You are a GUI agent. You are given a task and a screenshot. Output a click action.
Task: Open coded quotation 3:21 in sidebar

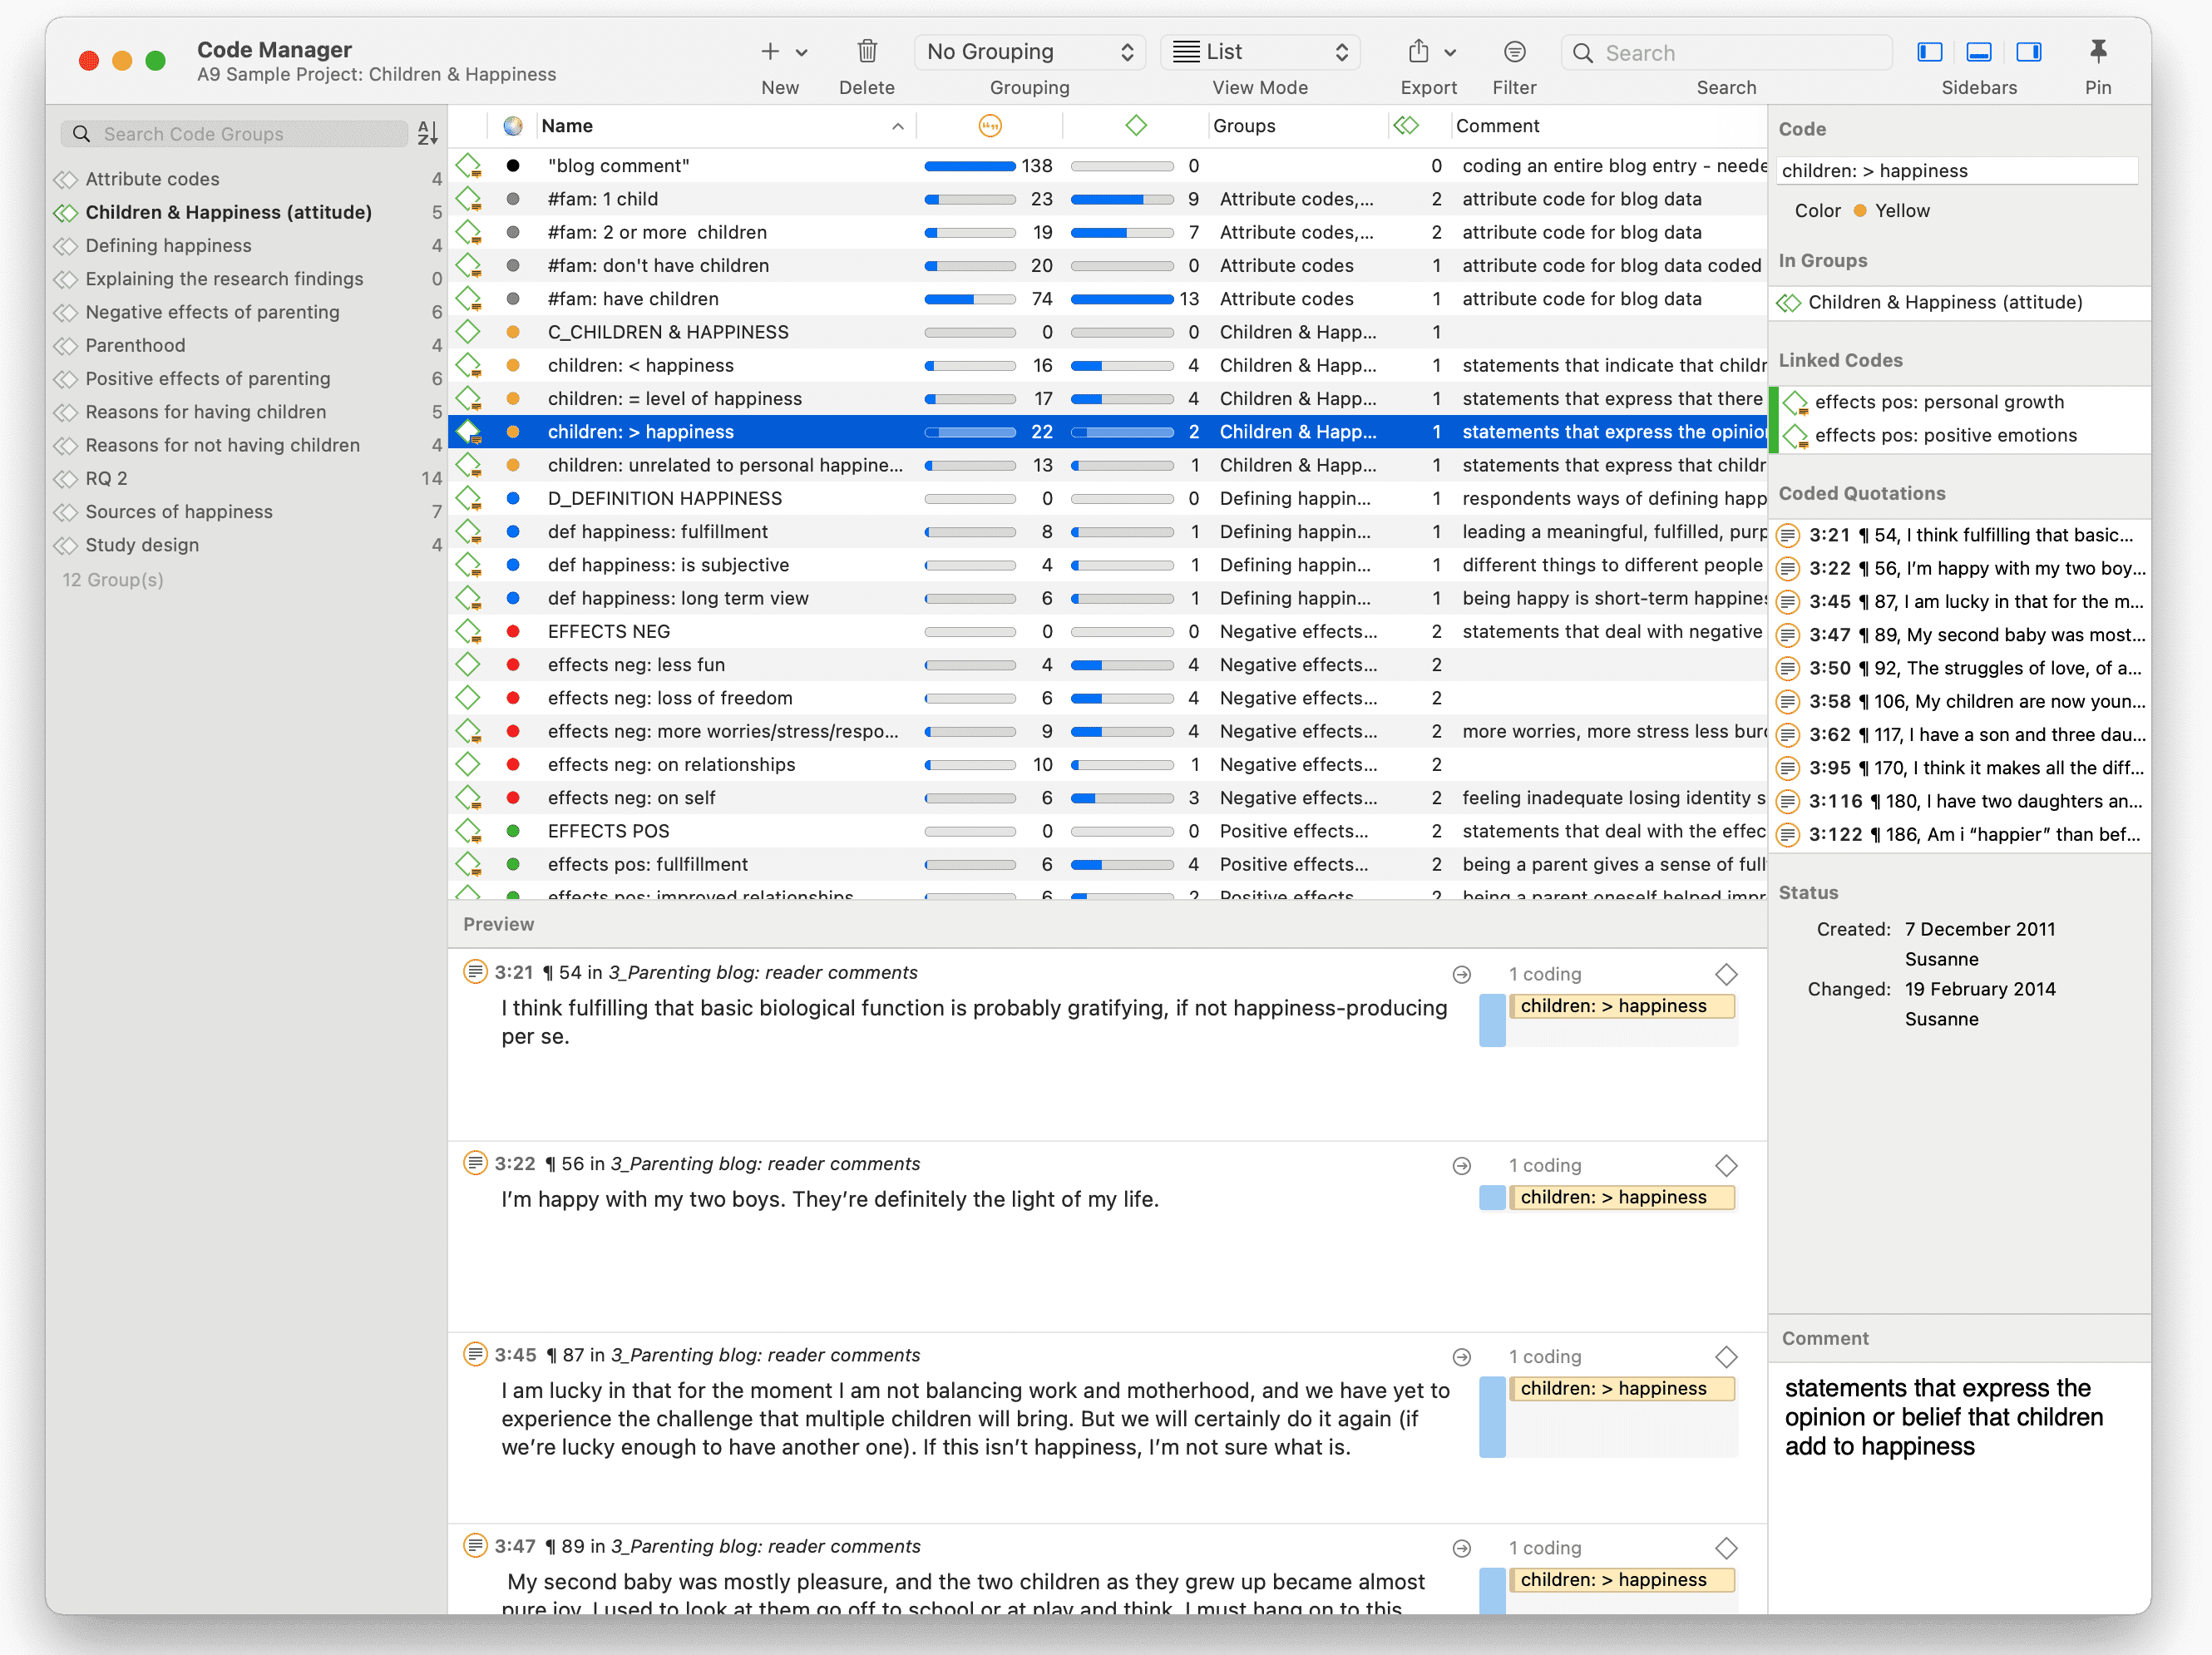[1958, 535]
